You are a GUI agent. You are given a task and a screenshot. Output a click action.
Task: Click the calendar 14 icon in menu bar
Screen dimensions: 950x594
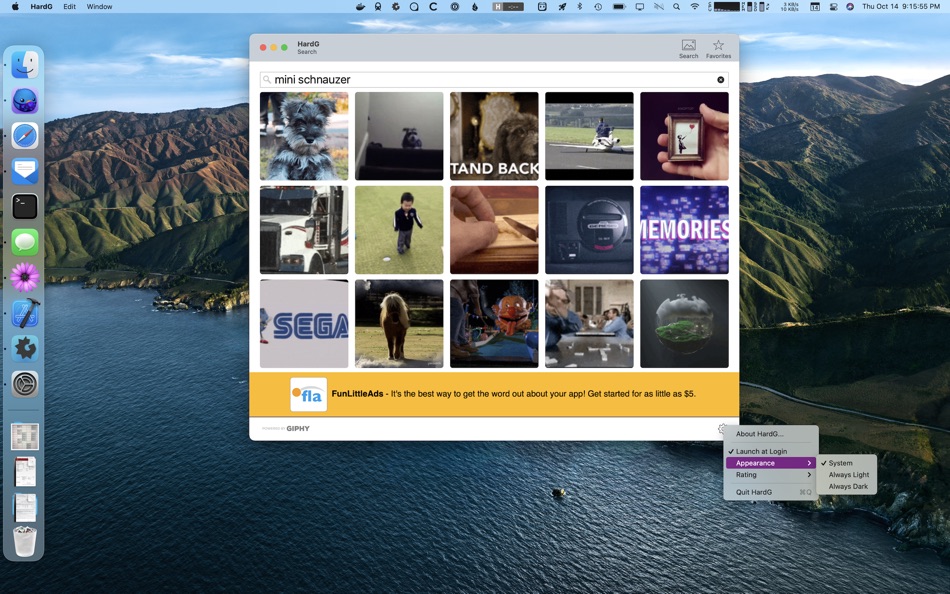point(815,7)
